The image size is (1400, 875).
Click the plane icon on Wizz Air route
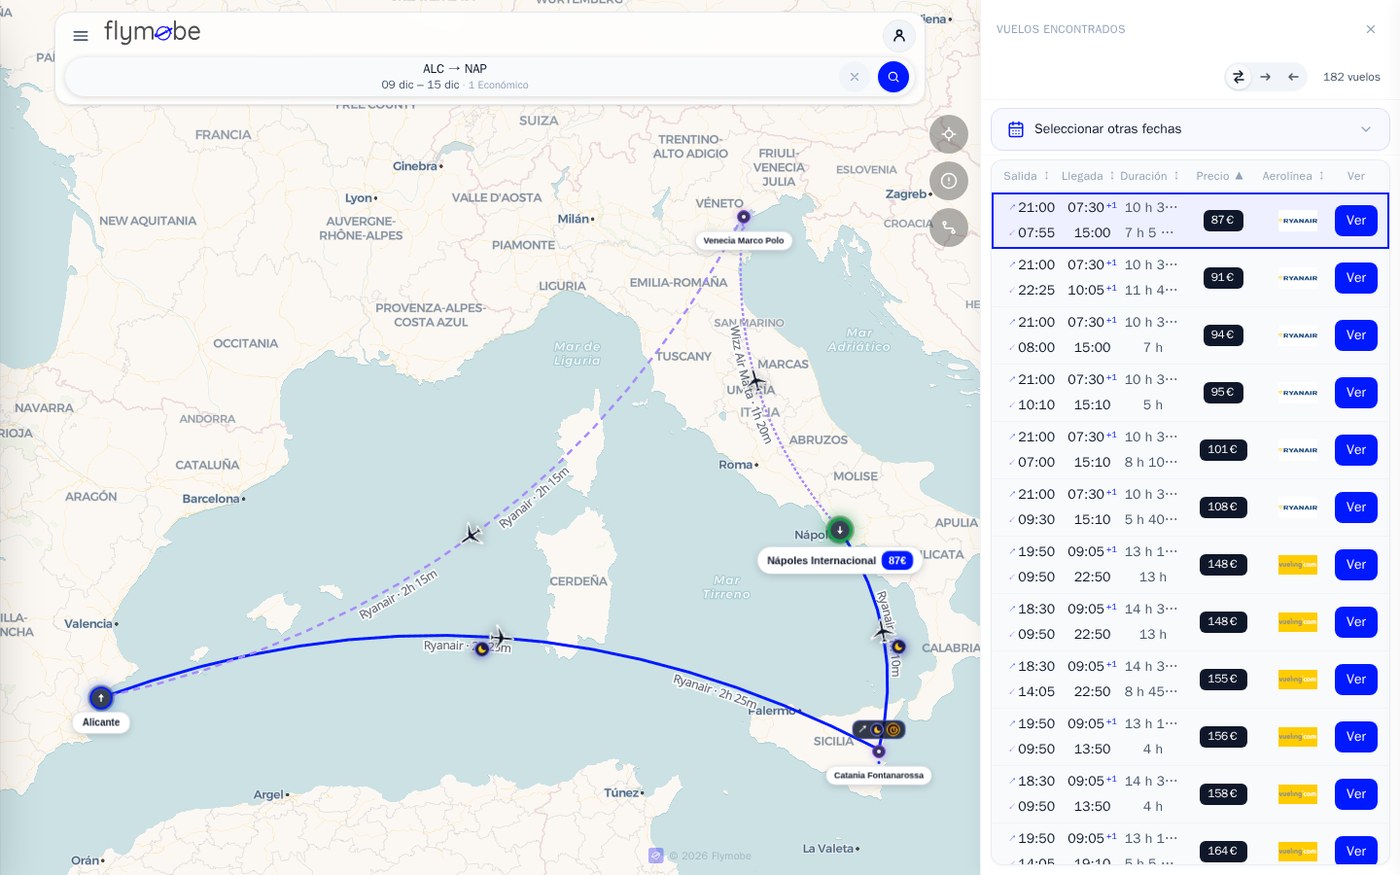(756, 381)
